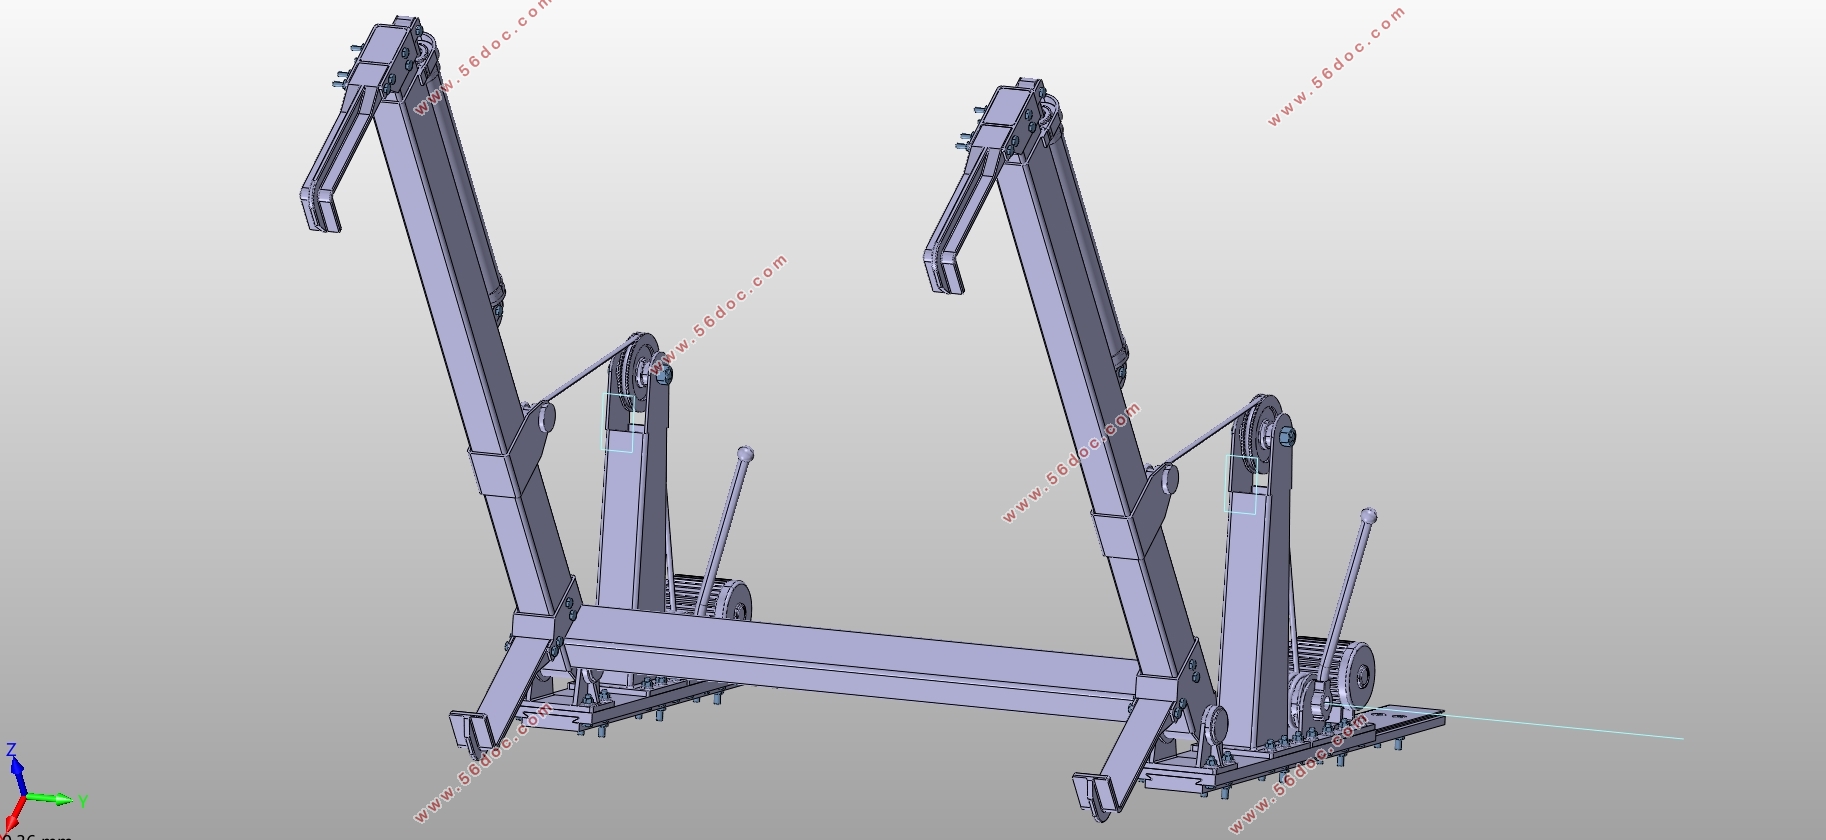Select the ribbed roller drum behind left post
This screenshot has width=1826, height=840.
(712, 597)
